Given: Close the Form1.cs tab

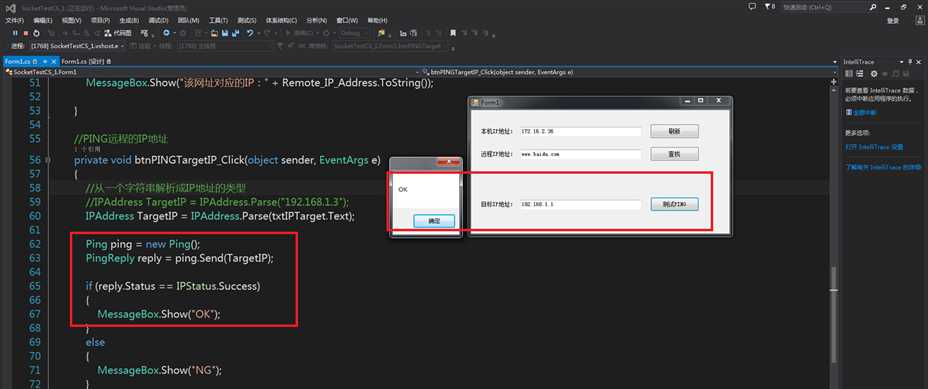Looking at the screenshot, I should (54, 61).
